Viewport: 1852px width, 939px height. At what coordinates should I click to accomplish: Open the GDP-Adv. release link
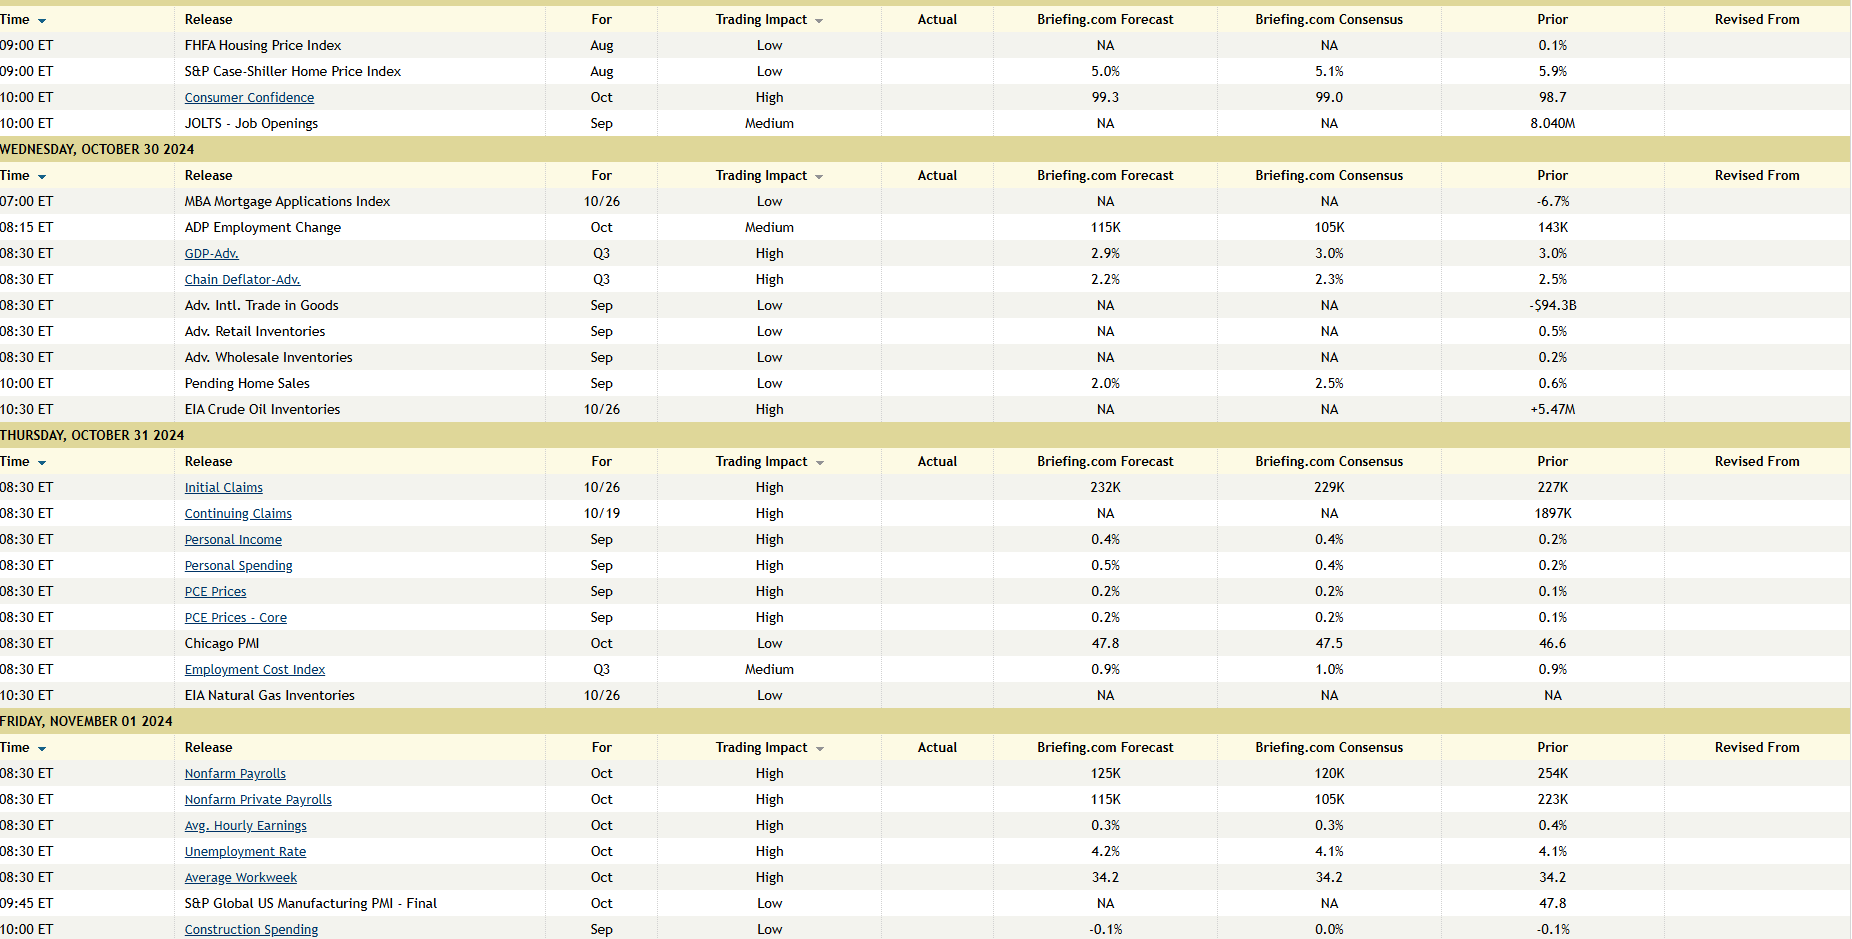tap(211, 253)
